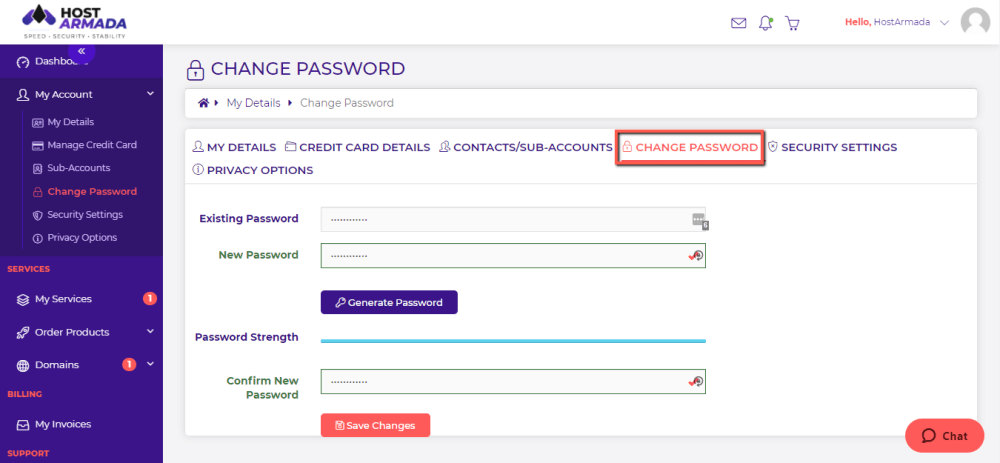The height and width of the screenshot is (463, 1000).
Task: Open the Chat support button
Action: click(945, 436)
